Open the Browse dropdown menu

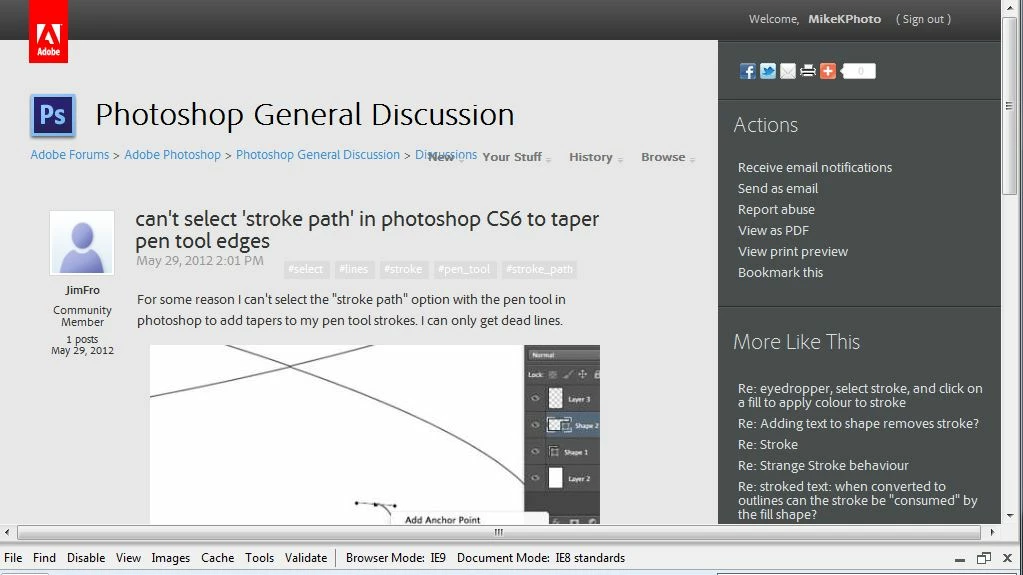[667, 157]
